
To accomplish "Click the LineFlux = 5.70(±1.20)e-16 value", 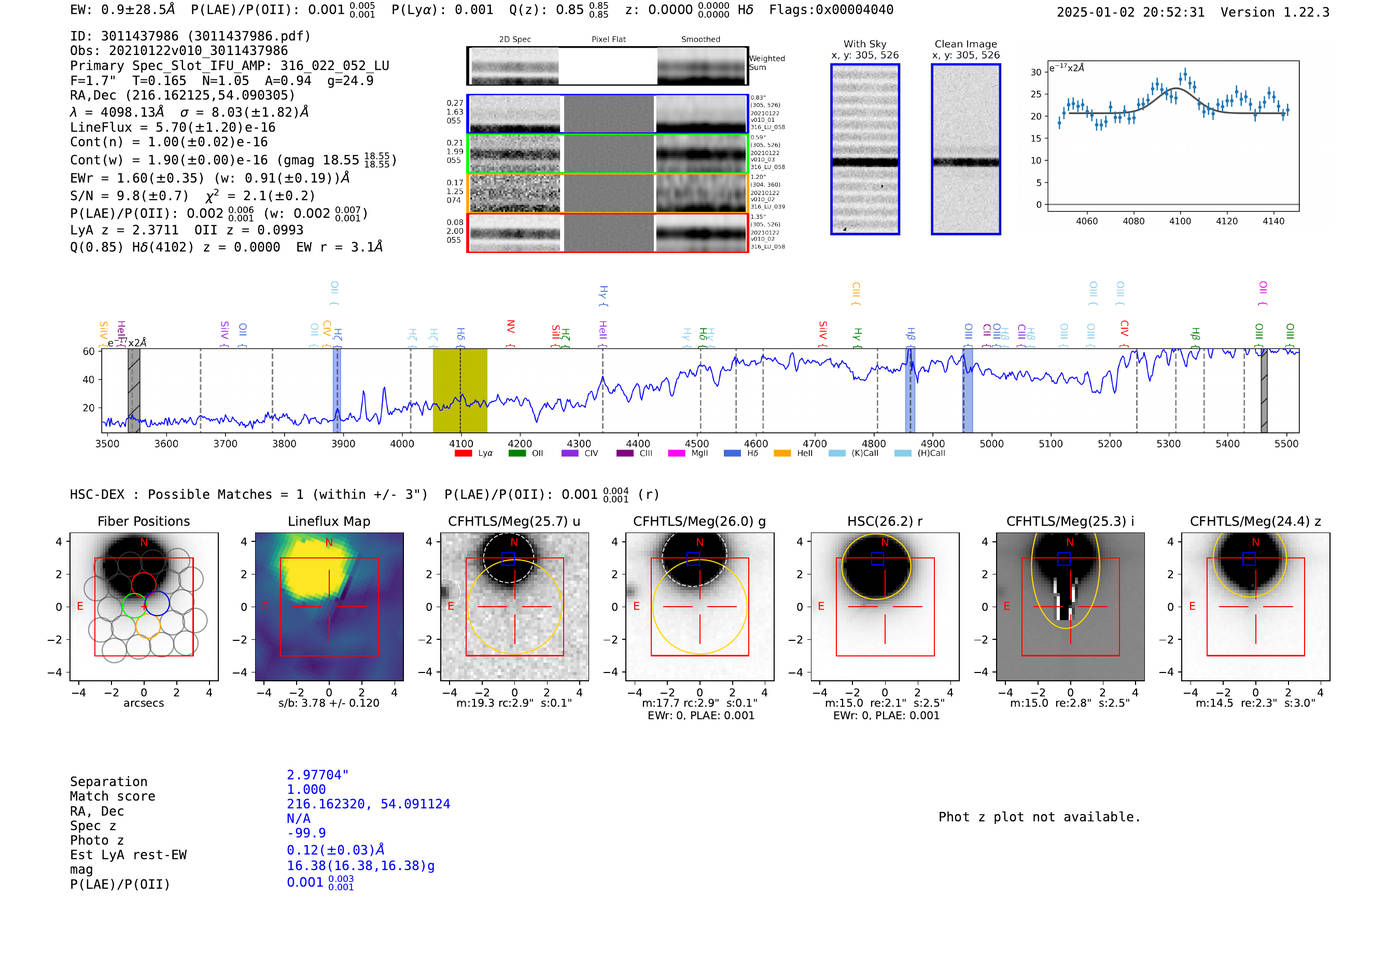I will click(173, 128).
